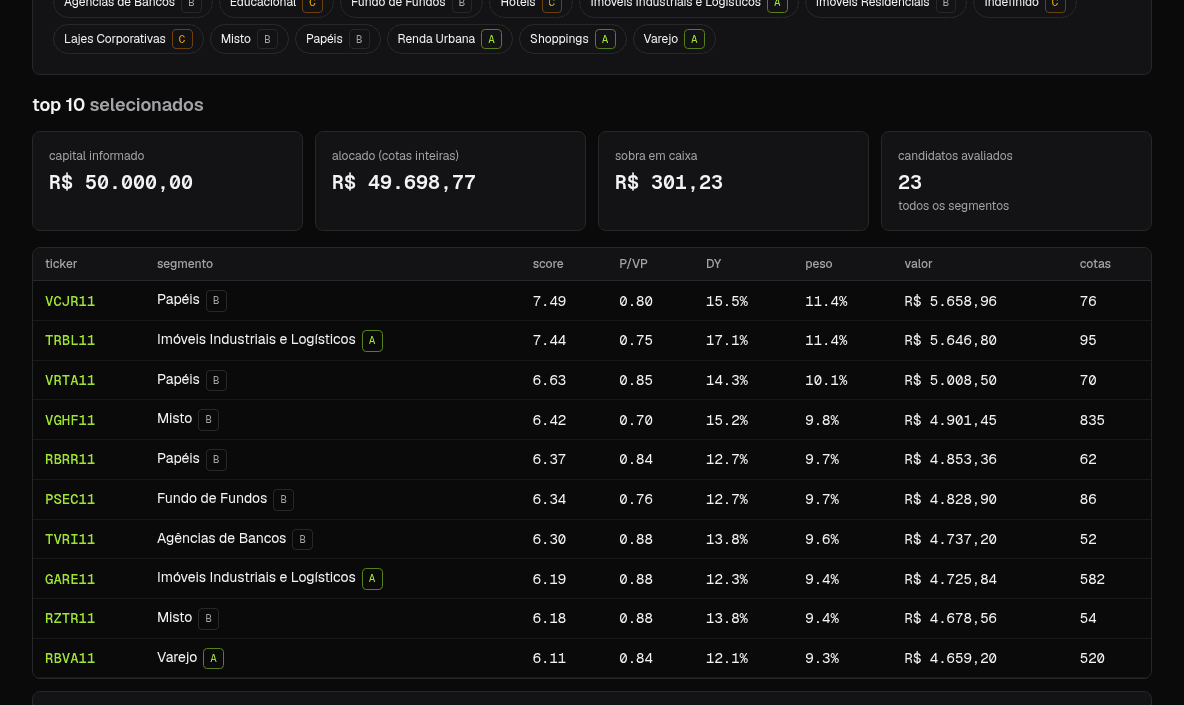Click the segmento column header
Image resolution: width=1184 pixels, height=705 pixels.
[185, 264]
